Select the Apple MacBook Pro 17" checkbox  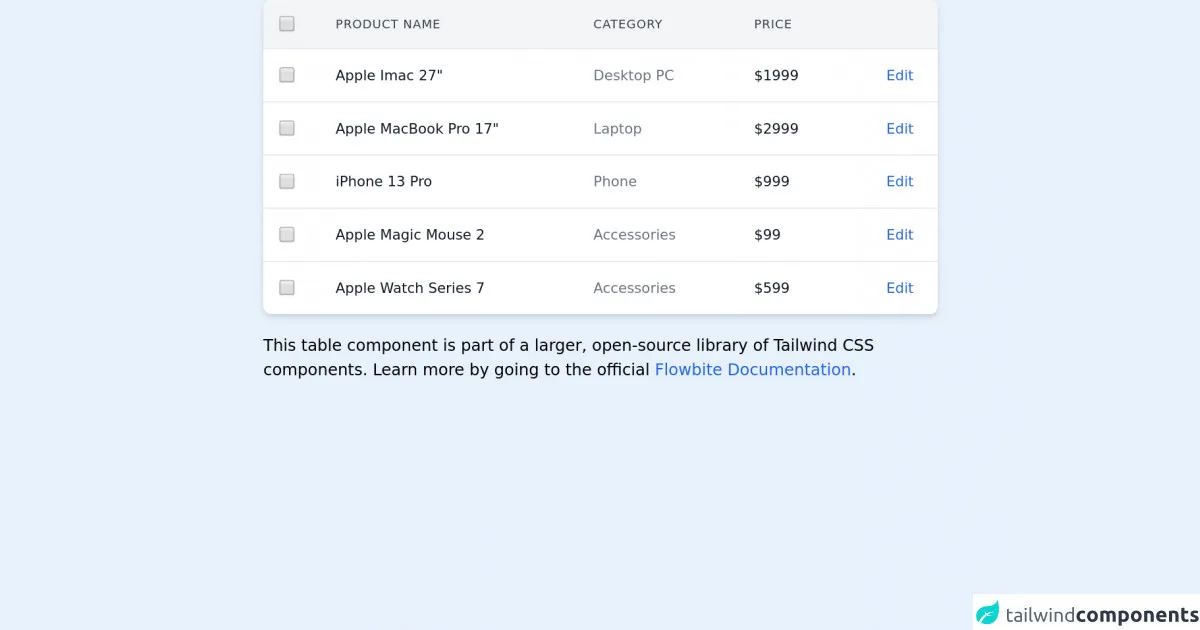tap(287, 128)
